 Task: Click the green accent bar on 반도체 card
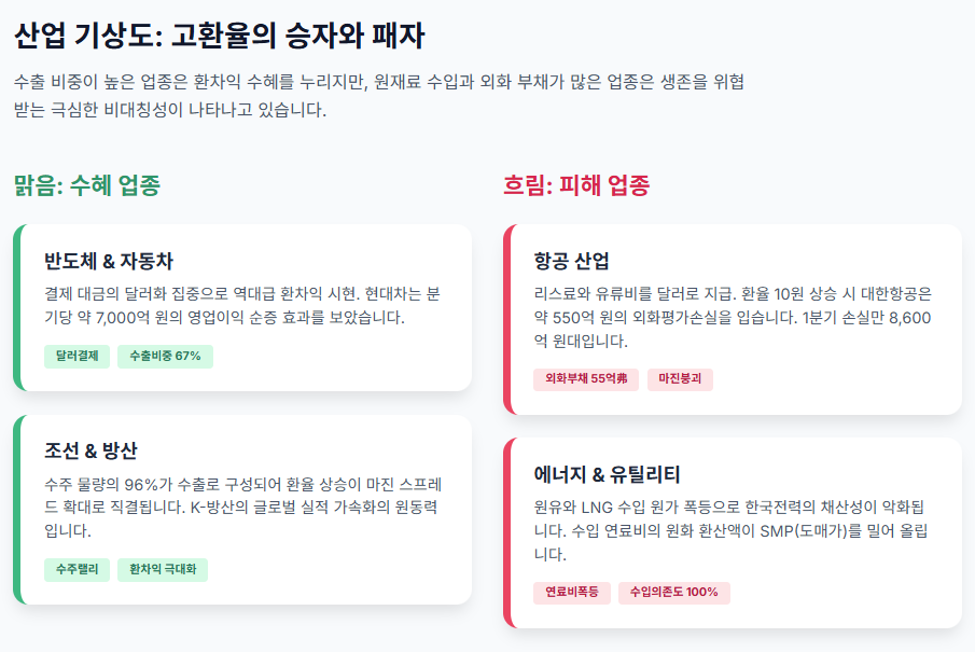(17, 308)
